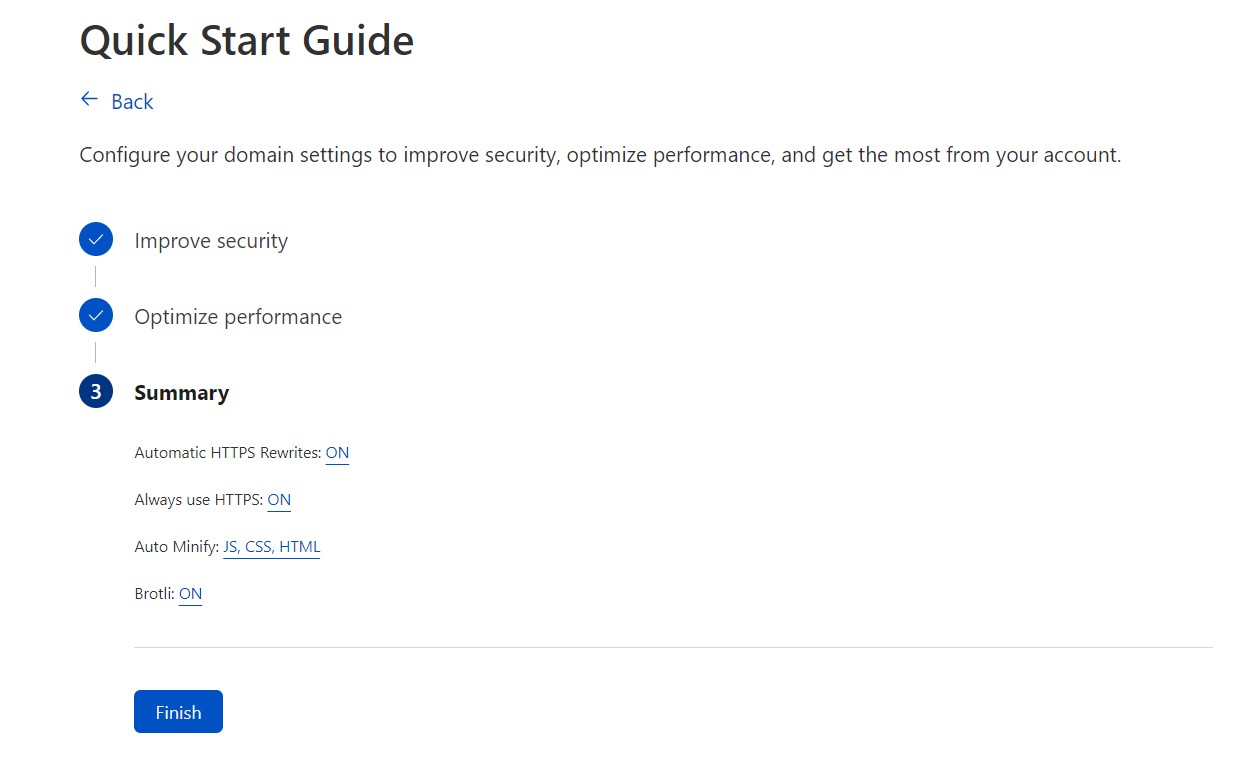Click the ON link for Automatic HTTPS Rewrites

pos(337,452)
